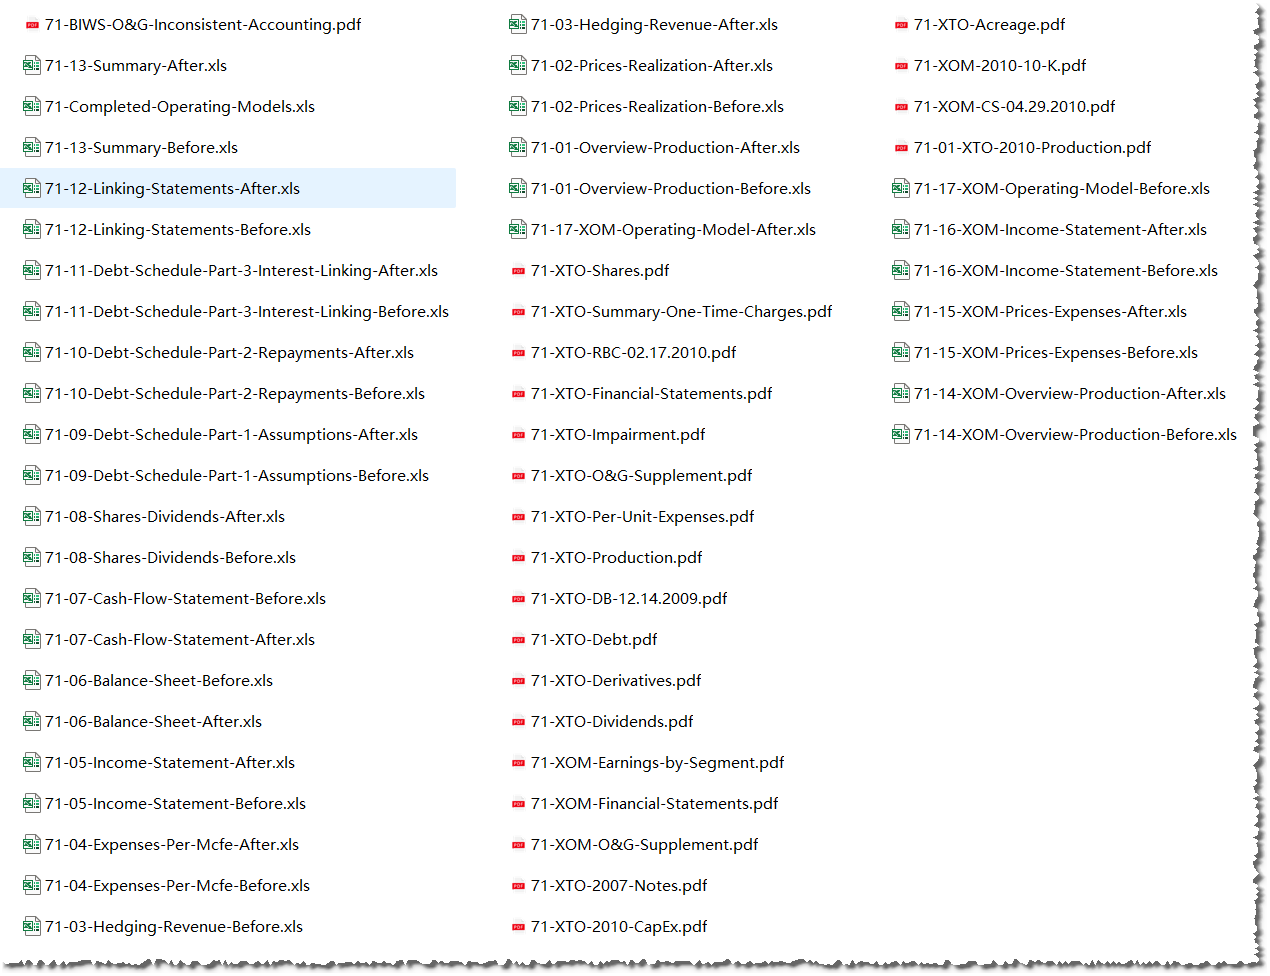This screenshot has height=976, width=1270.
Task: Select file name 71-11-Debt-Schedule-Part-3-Interest-Linking-After.xls
Action: (241, 271)
